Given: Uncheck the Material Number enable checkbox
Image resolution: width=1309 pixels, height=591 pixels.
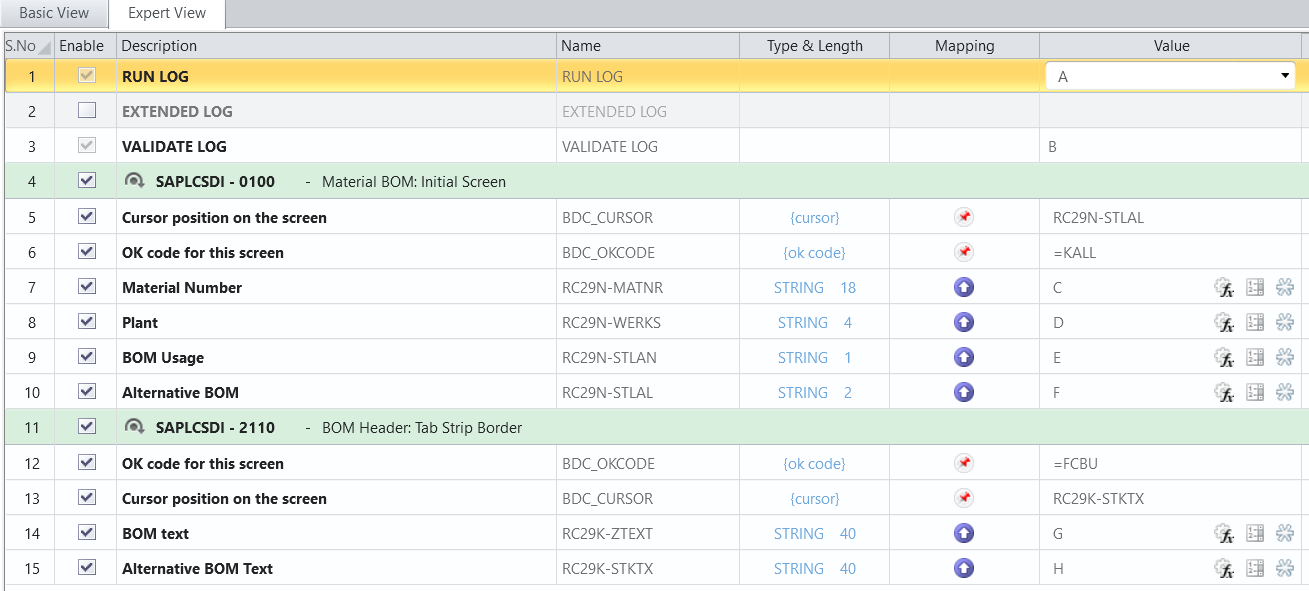Looking at the screenshot, I should coord(87,287).
